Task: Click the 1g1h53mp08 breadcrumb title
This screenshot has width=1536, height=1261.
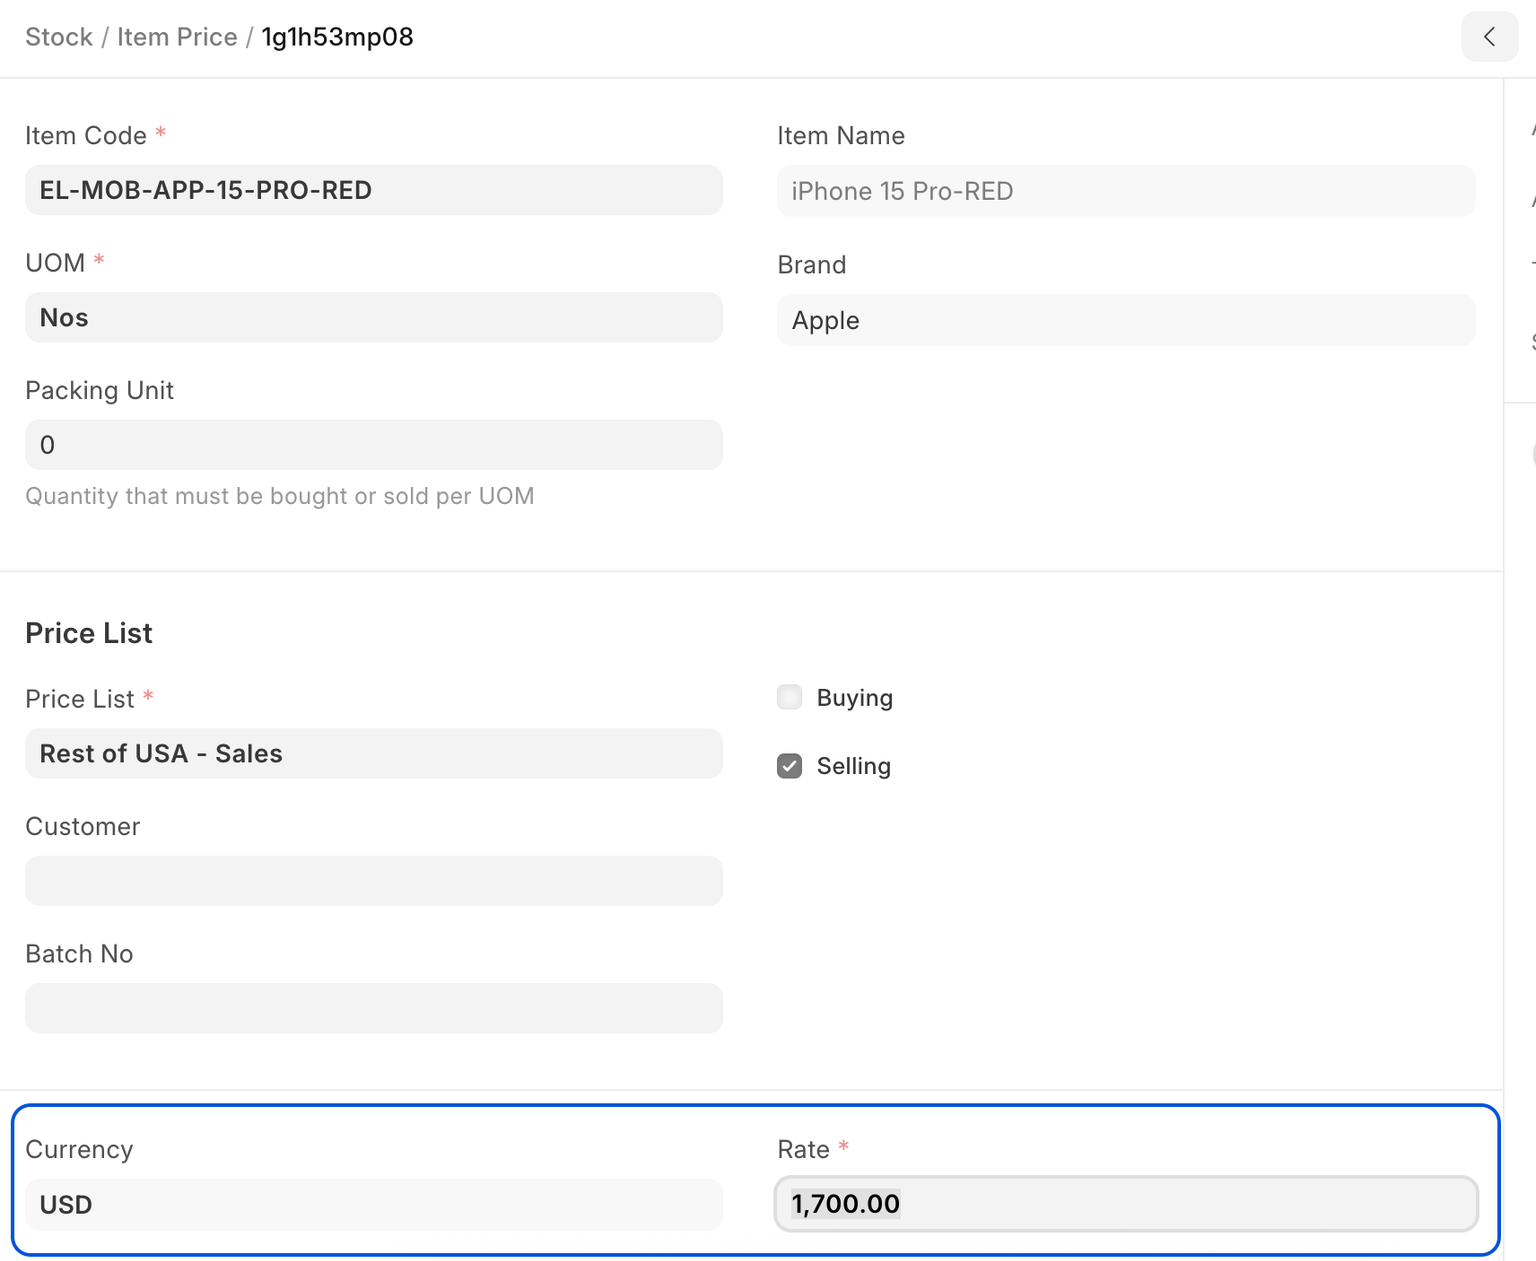Action: (x=337, y=37)
